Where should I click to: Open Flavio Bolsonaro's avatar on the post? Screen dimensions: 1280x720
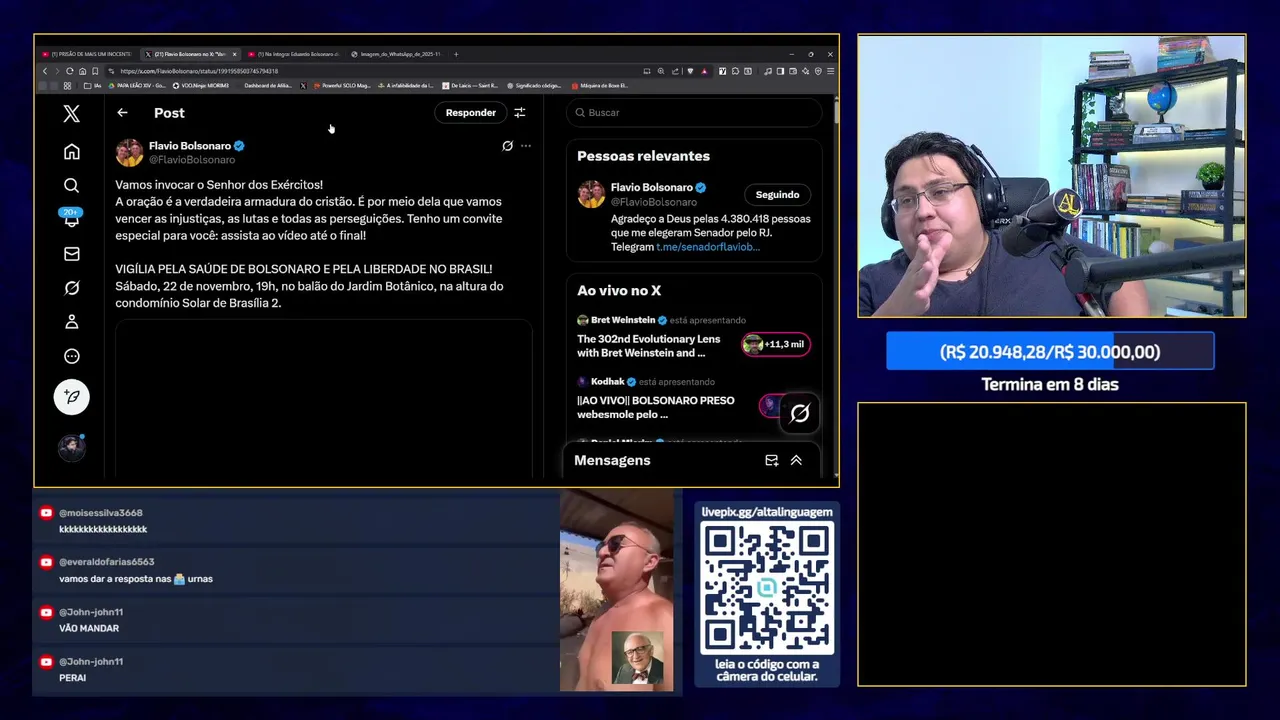[x=129, y=152]
